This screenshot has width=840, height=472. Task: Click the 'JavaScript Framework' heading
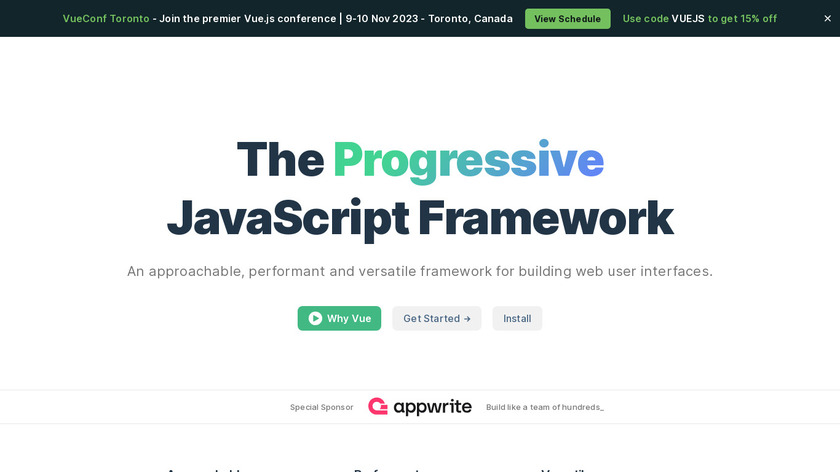click(420, 219)
